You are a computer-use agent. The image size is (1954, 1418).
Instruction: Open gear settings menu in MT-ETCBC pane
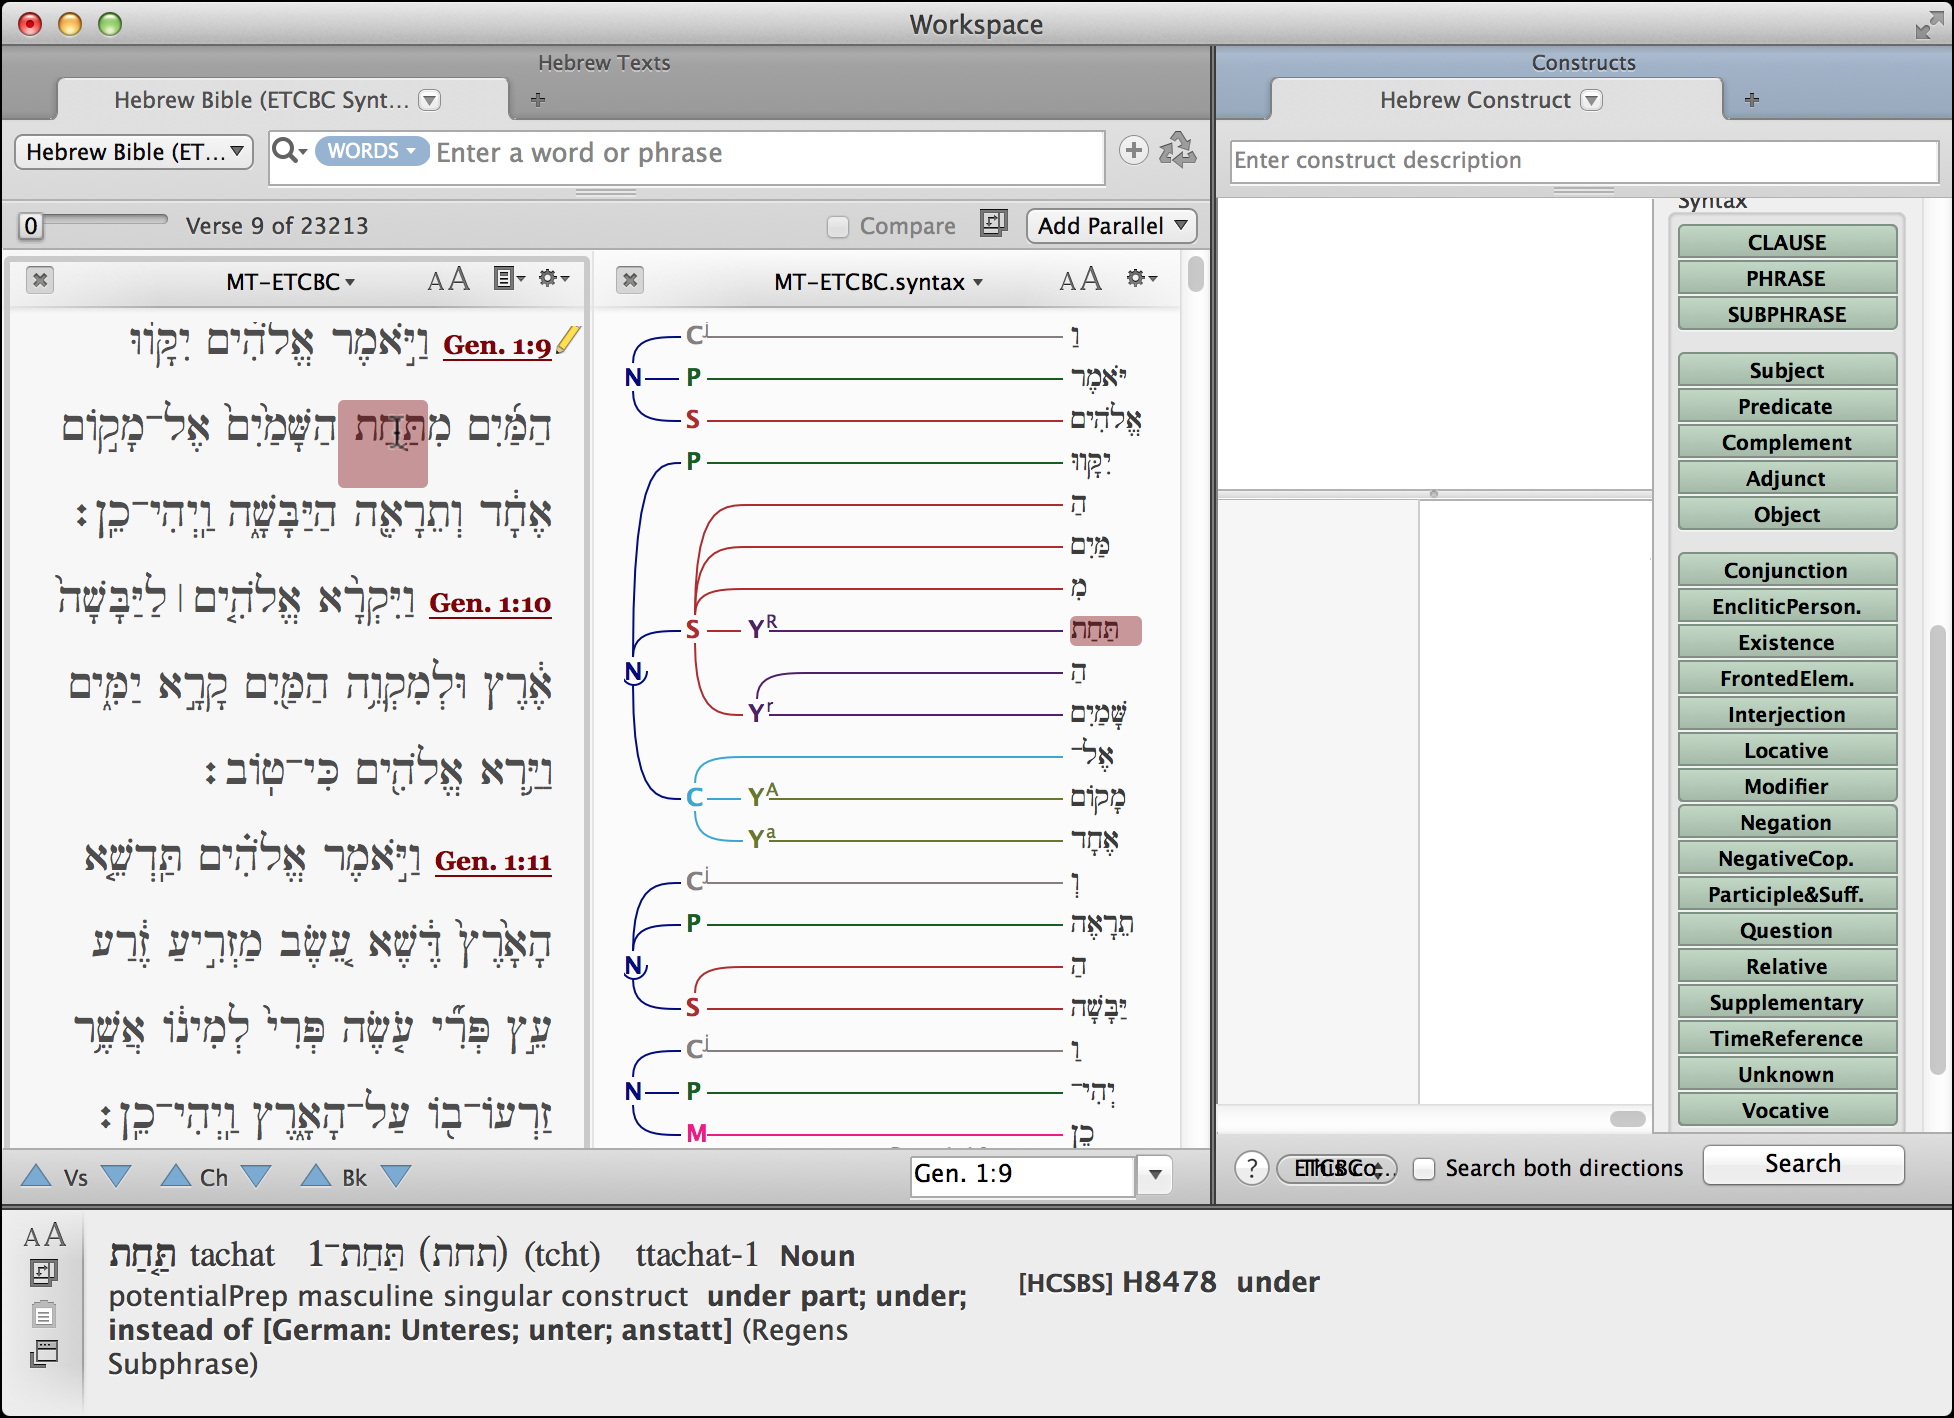pyautogui.click(x=554, y=278)
